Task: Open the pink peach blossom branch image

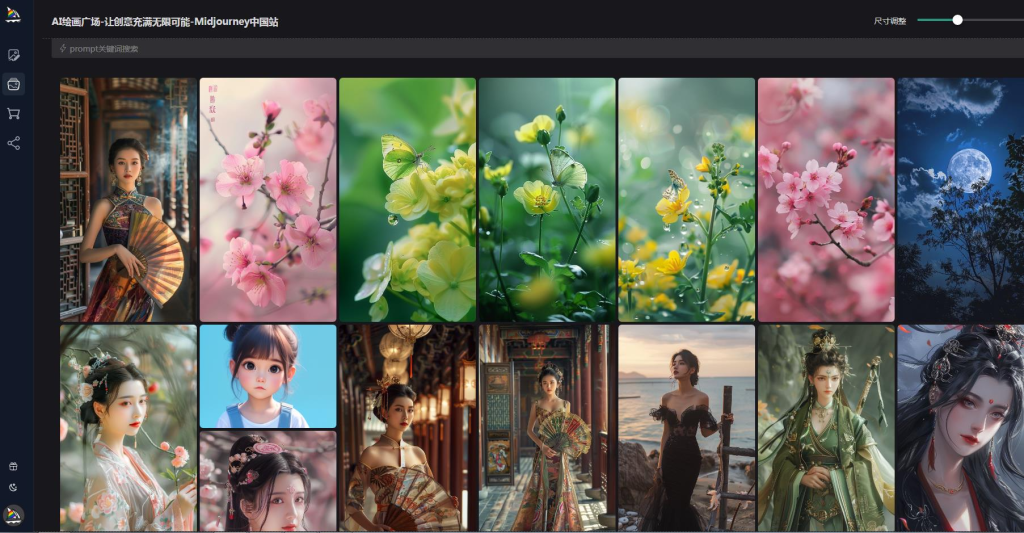Action: (x=268, y=200)
